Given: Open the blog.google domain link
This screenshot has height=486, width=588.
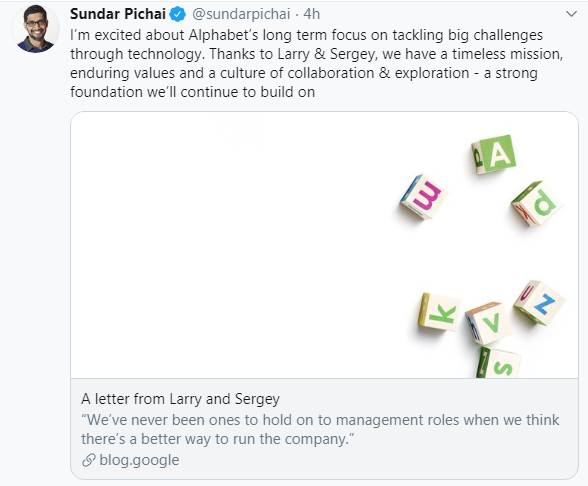Looking at the screenshot, I should point(139,460).
